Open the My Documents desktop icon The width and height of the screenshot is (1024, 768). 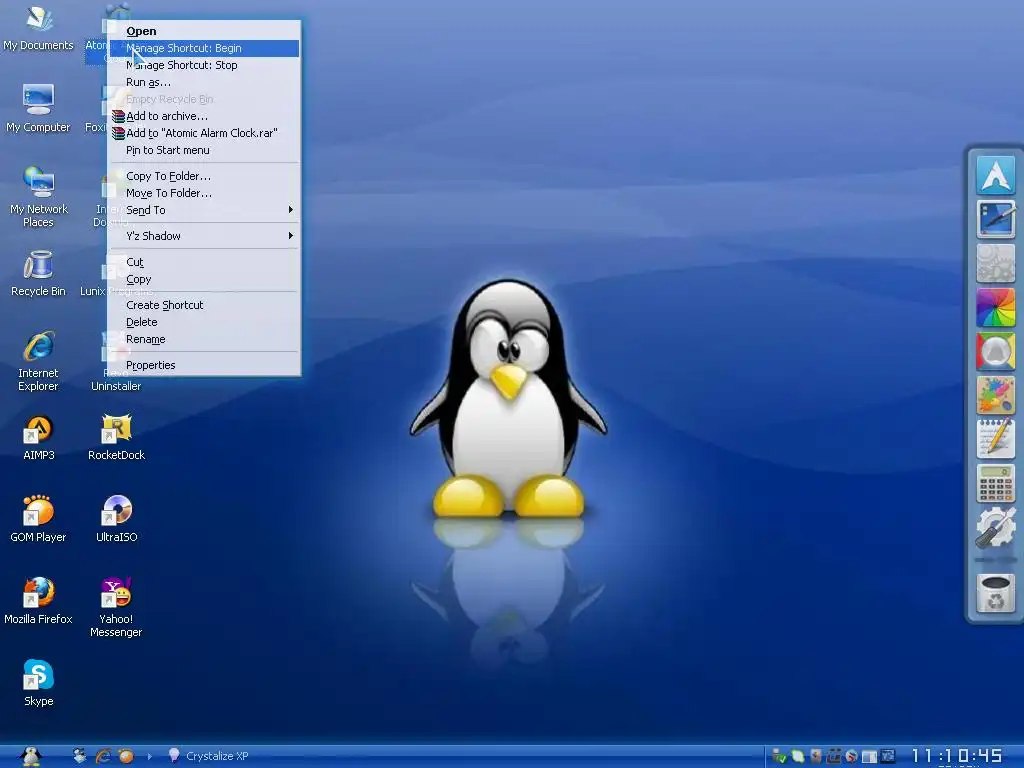click(x=38, y=29)
